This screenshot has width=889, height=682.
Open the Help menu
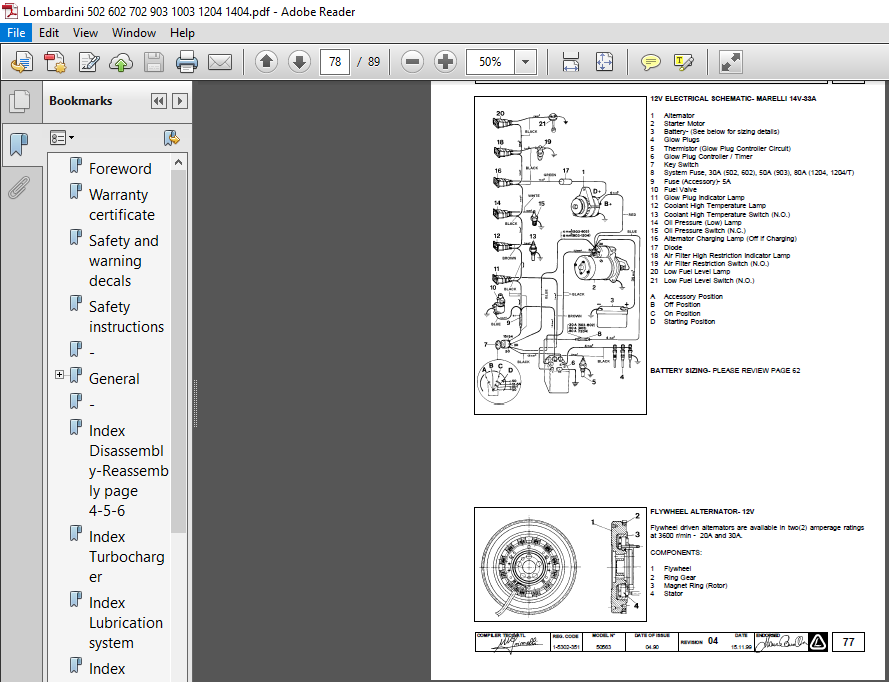click(182, 33)
